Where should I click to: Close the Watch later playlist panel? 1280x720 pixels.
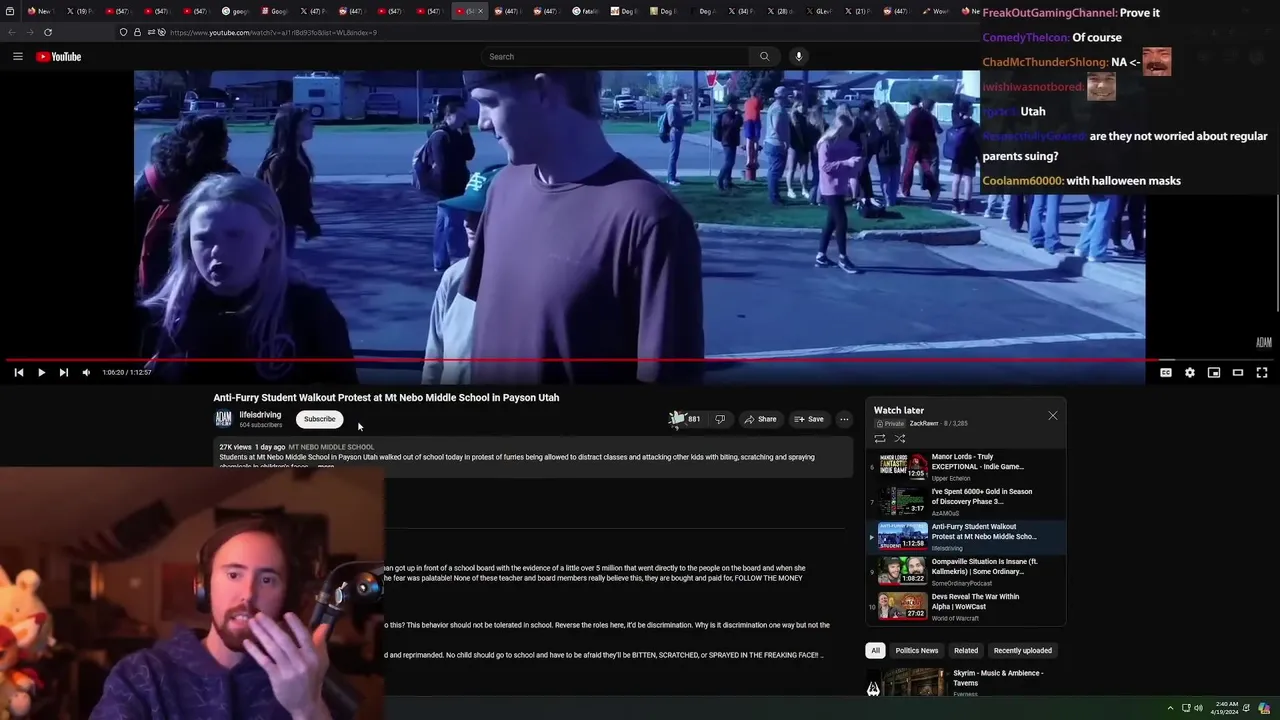[x=1052, y=415]
